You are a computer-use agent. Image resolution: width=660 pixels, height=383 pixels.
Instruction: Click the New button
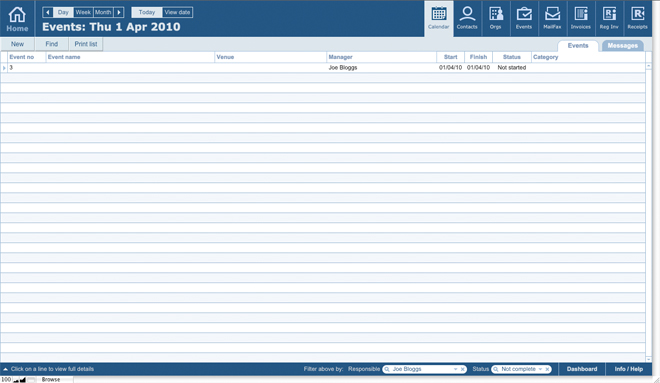tap(17, 44)
